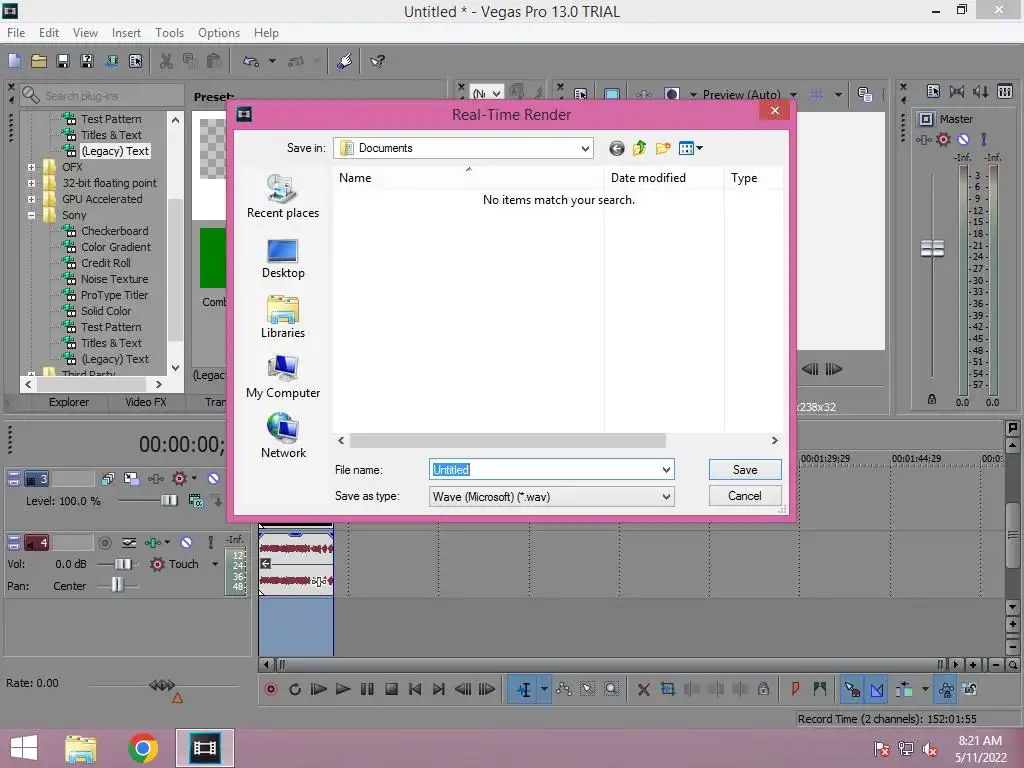Viewport: 1024px width, 768px height.
Task: Open Network location in save dialog
Action: click(x=283, y=436)
